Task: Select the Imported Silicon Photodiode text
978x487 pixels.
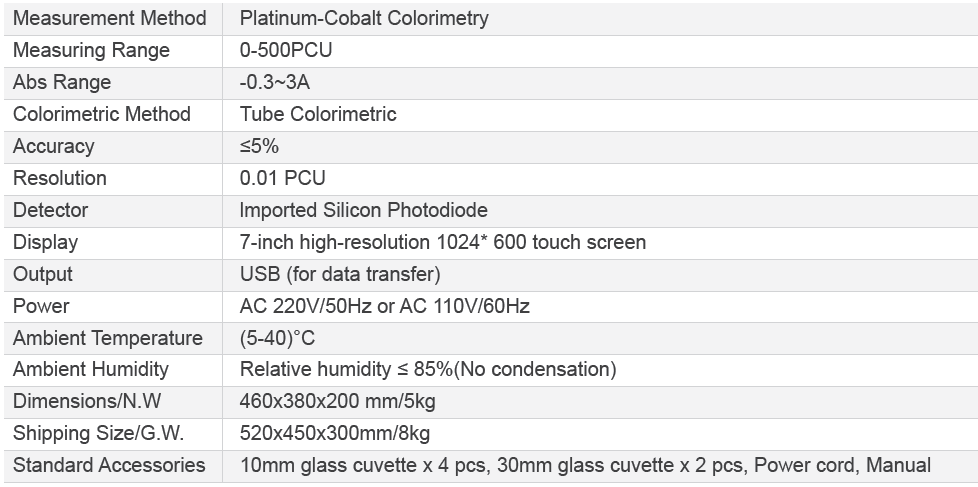Action: [x=364, y=210]
